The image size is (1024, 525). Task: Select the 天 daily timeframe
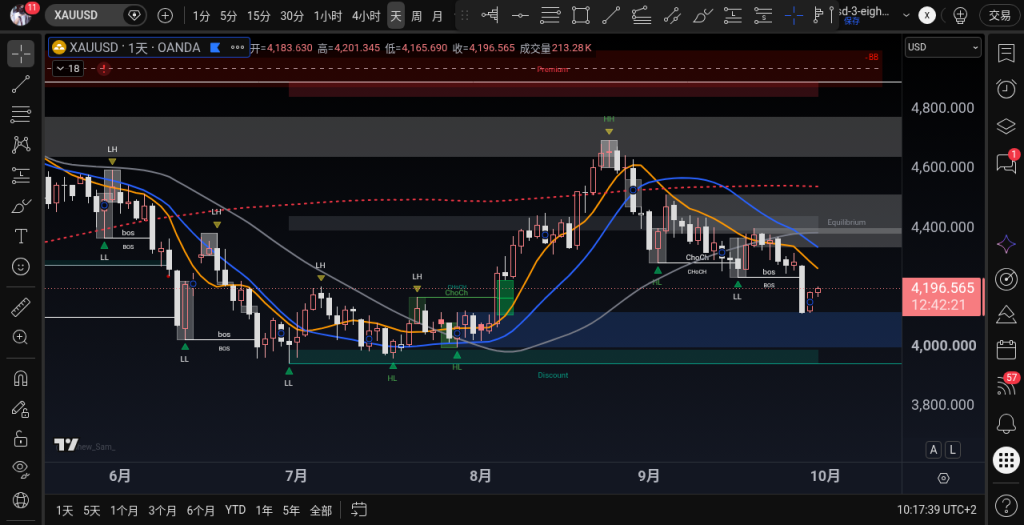396,16
